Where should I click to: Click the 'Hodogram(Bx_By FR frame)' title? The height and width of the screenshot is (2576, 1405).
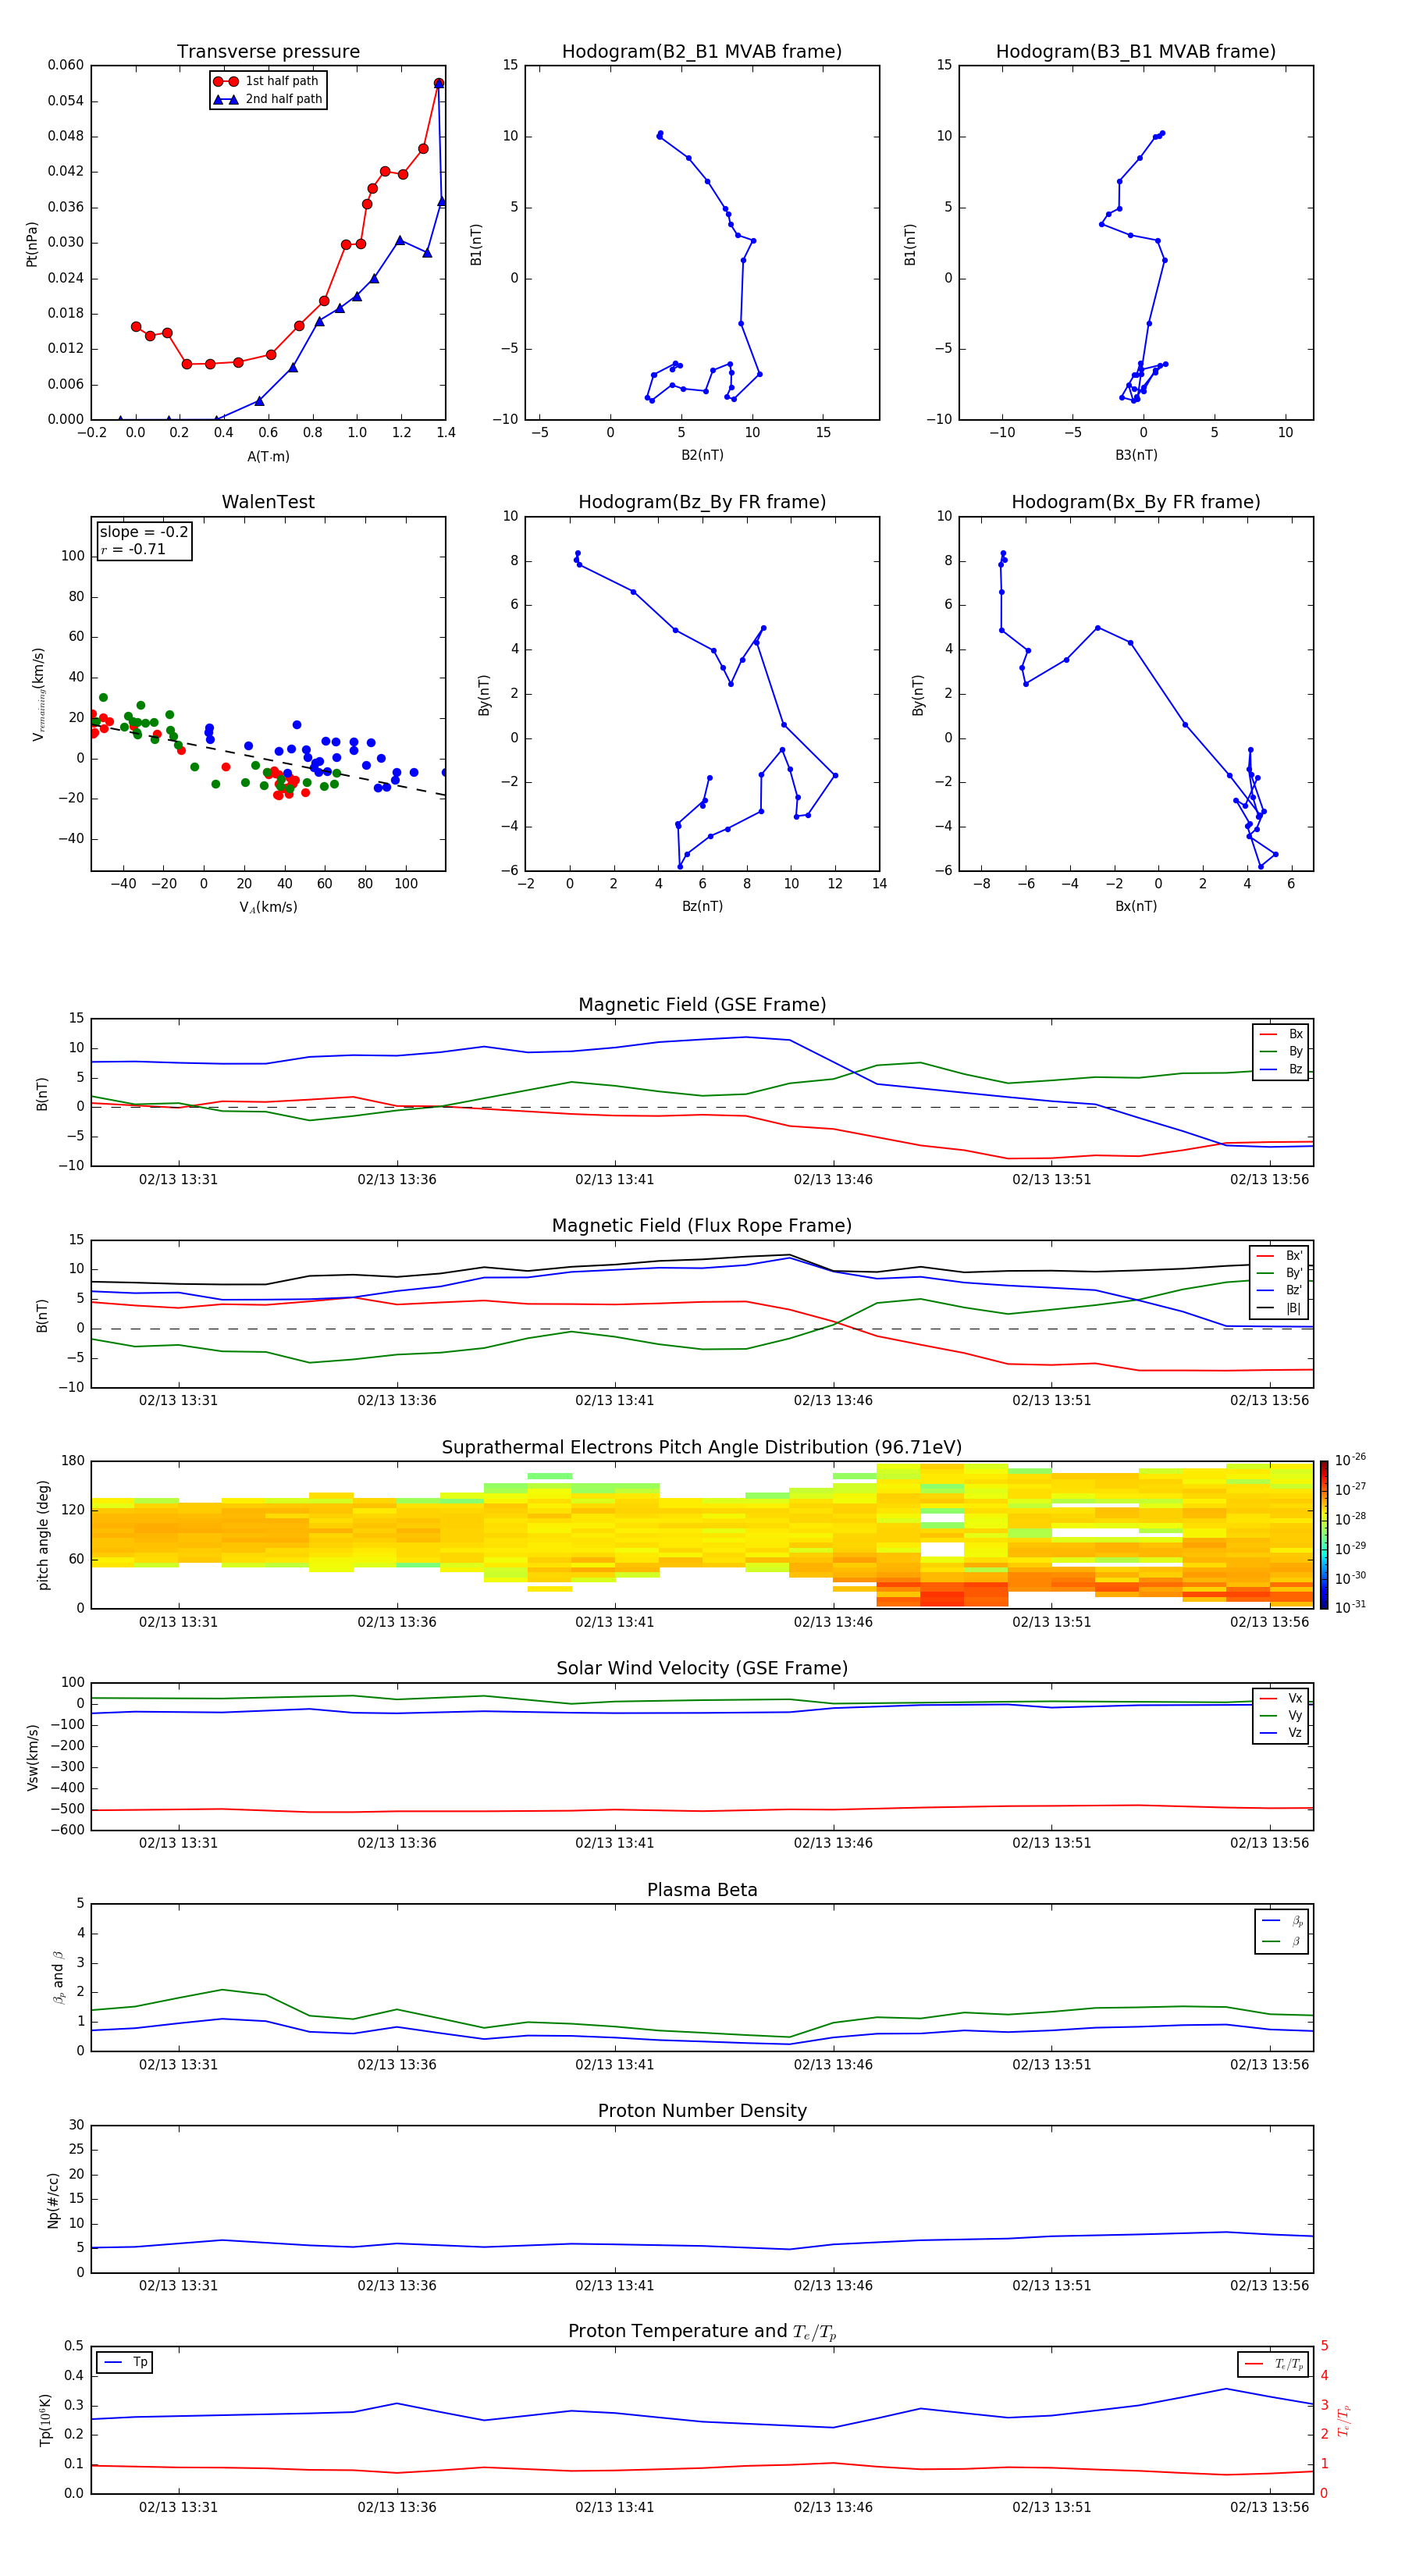1135,502
